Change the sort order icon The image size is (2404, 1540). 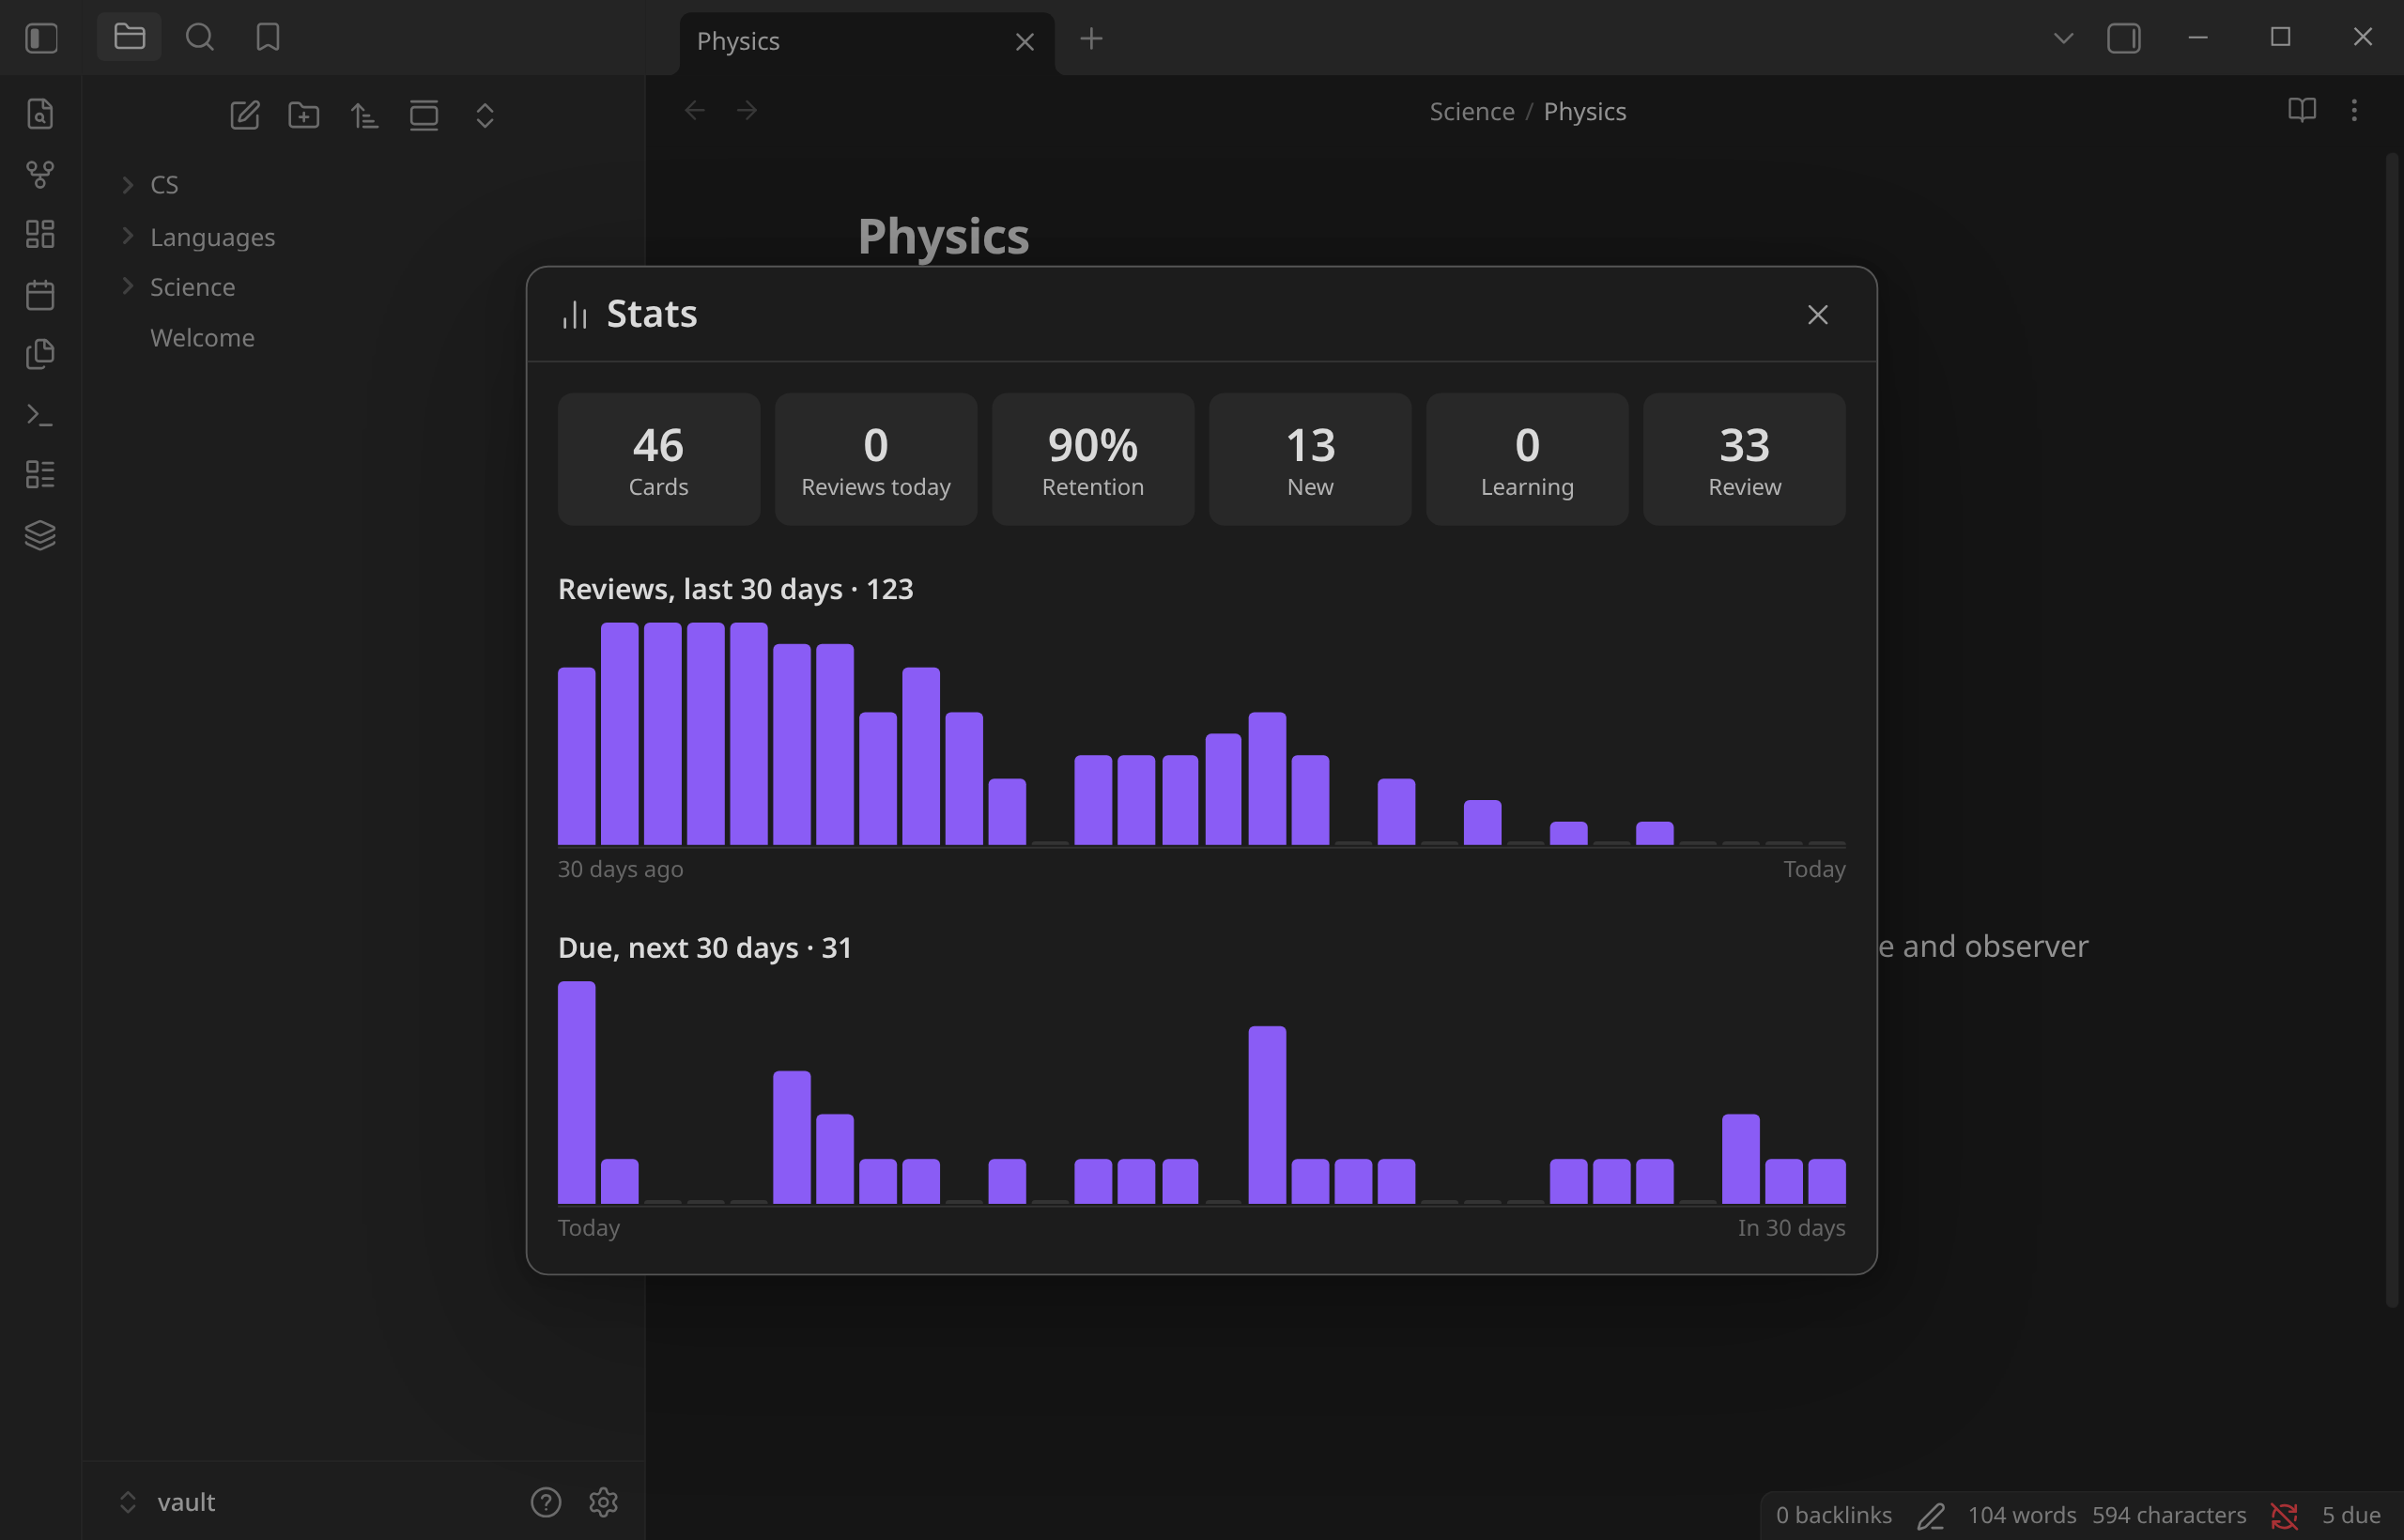[364, 115]
